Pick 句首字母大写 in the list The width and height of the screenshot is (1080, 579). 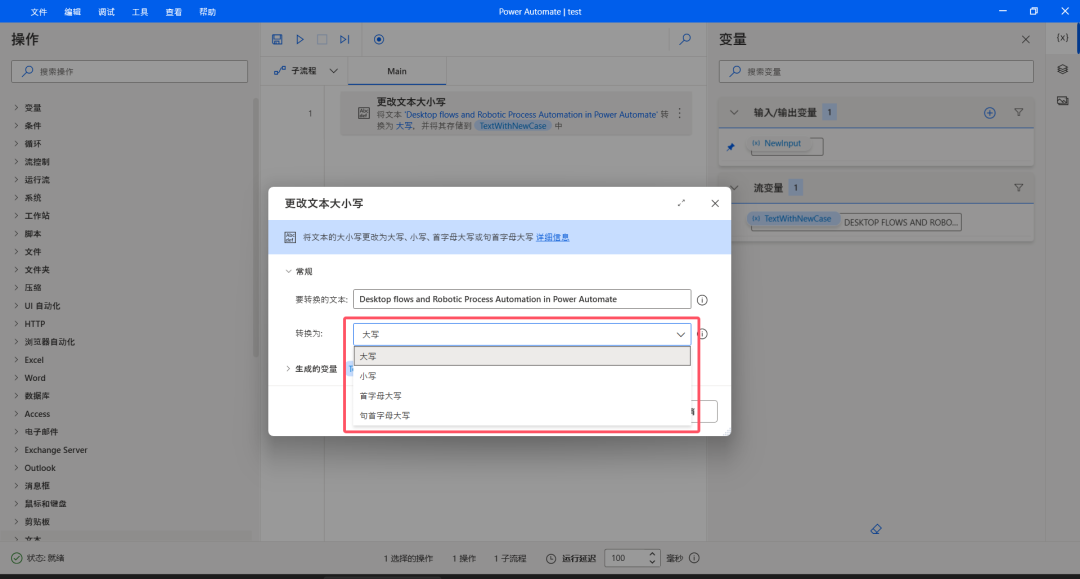(x=385, y=415)
